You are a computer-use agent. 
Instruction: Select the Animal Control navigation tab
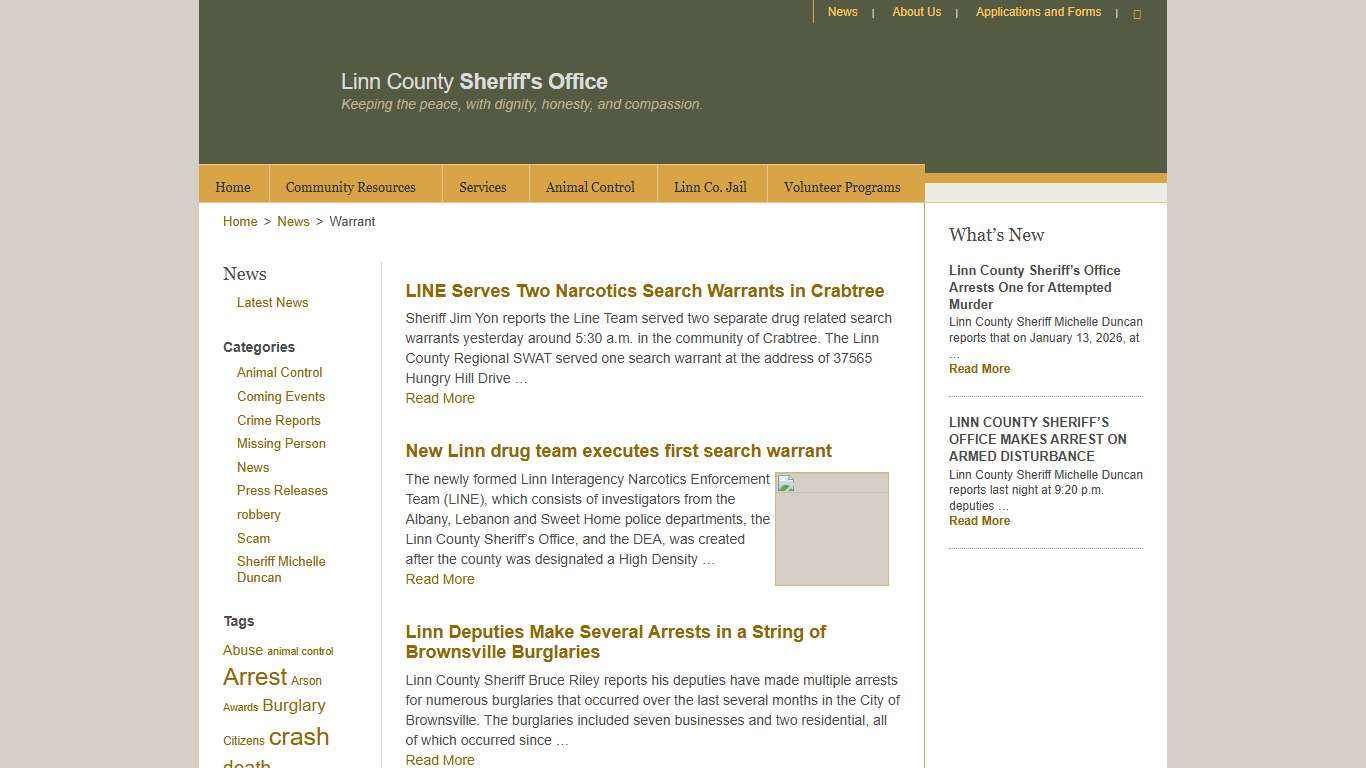click(x=590, y=187)
